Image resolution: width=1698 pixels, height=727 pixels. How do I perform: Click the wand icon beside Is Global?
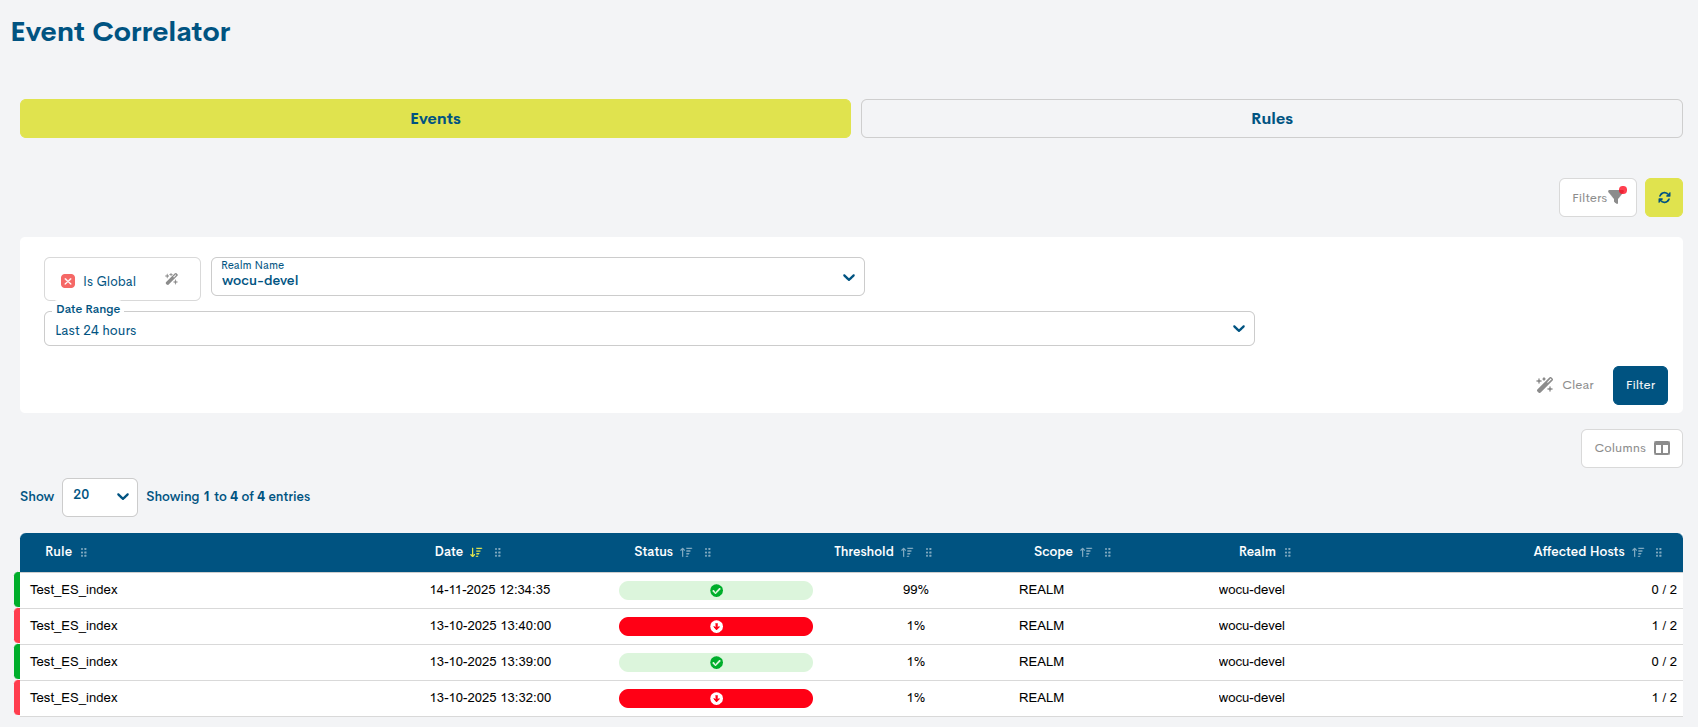coord(172,280)
